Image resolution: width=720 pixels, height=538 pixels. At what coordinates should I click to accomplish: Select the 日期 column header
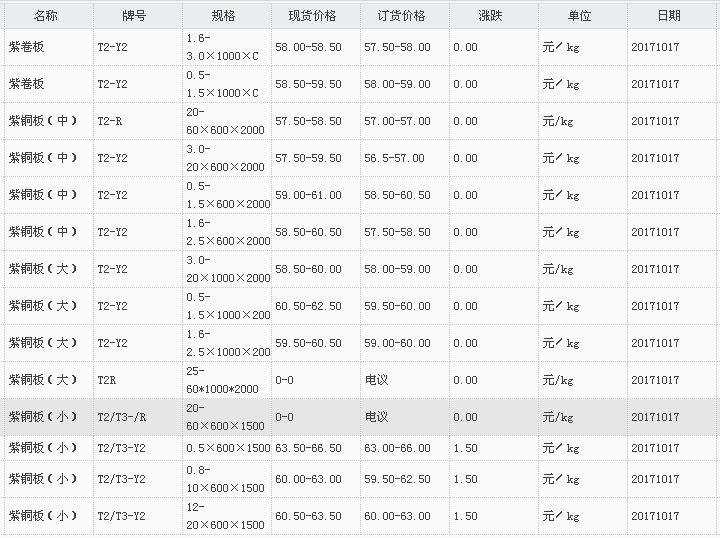669,16
